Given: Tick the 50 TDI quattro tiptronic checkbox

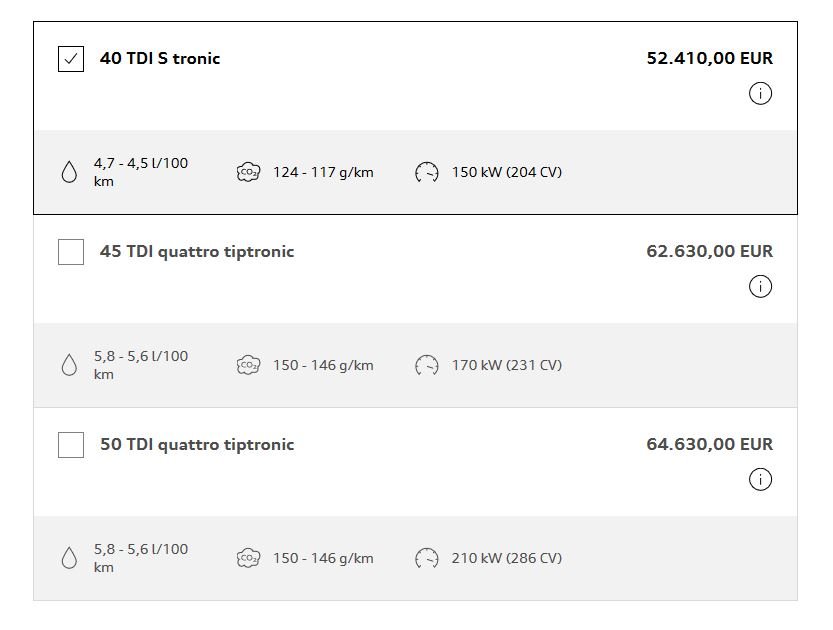Looking at the screenshot, I should tap(71, 445).
